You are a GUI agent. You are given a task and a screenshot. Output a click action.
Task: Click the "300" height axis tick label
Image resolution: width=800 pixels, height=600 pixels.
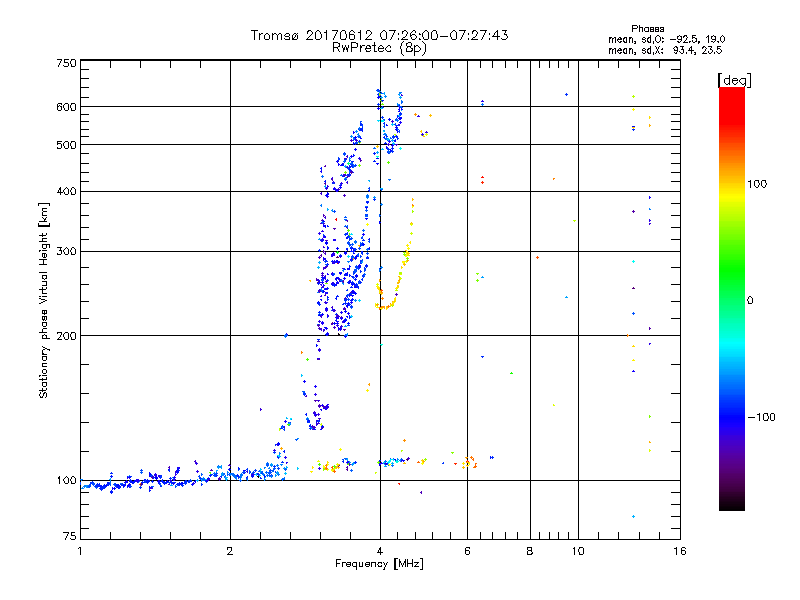coord(66,251)
